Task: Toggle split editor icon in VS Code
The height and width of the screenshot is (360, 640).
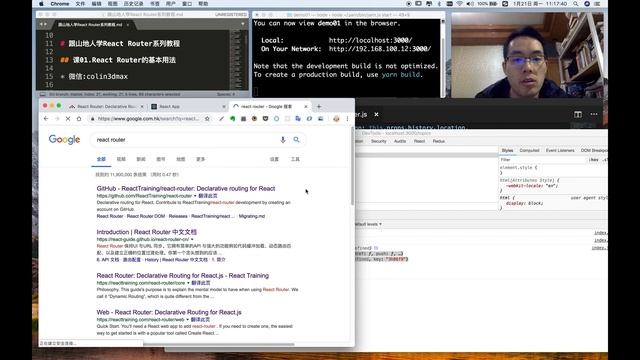Action: (578, 114)
